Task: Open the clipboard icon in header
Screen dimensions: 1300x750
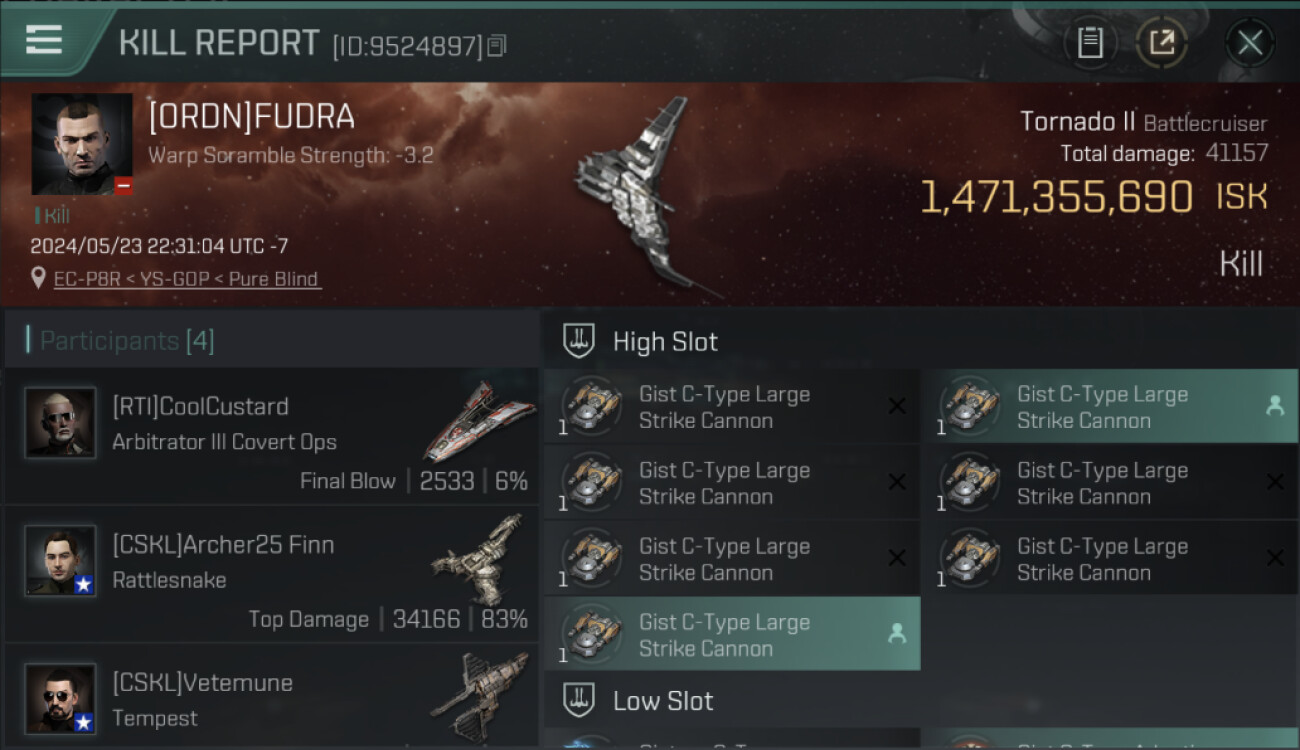Action: [x=1090, y=42]
